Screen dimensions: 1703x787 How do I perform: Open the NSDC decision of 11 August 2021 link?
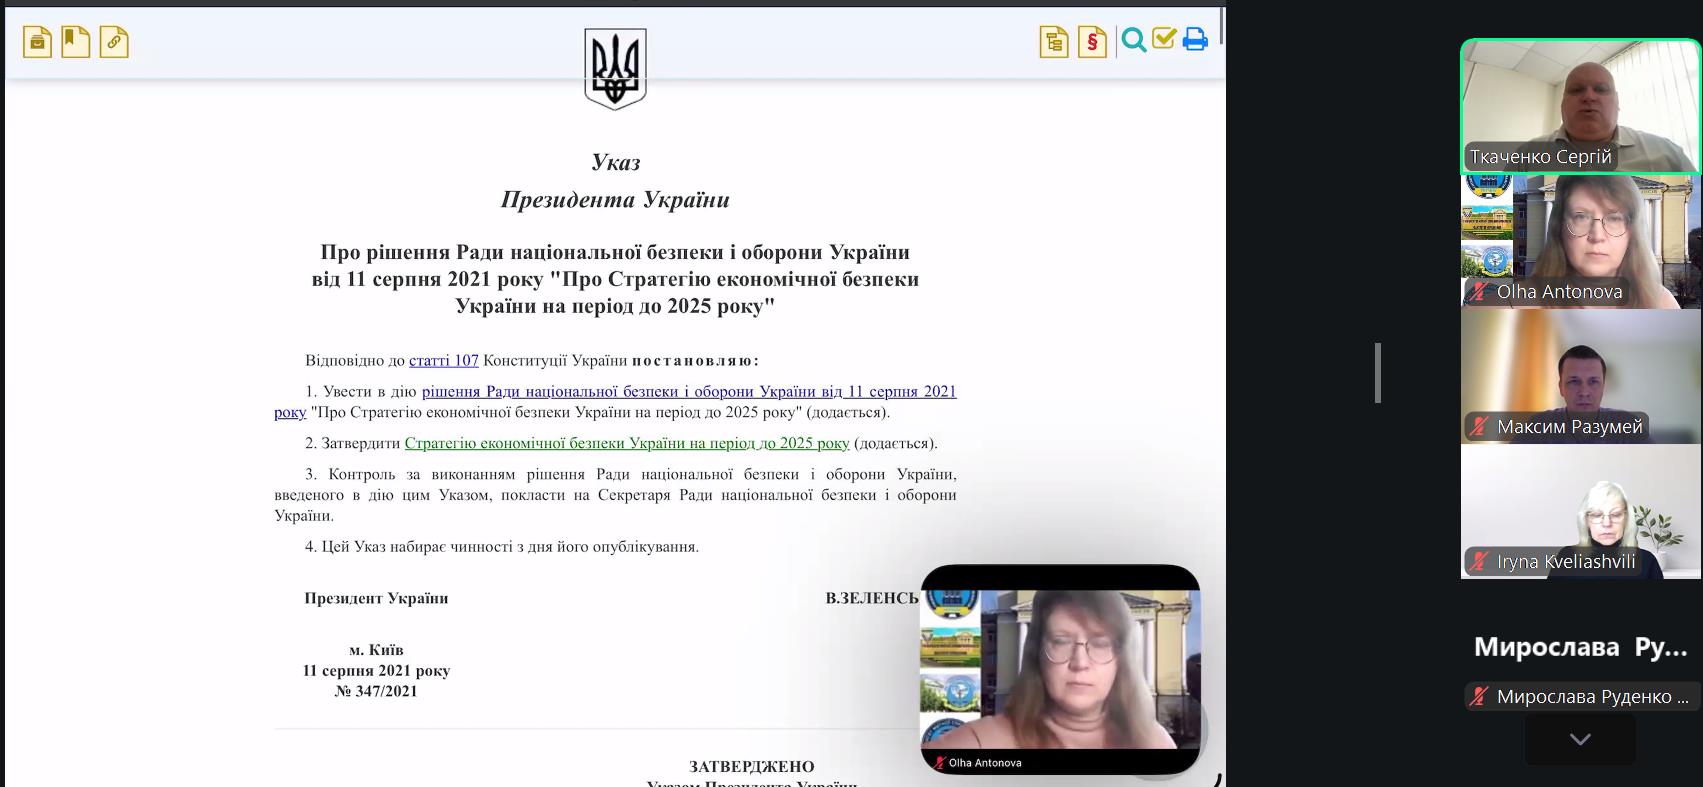click(x=688, y=392)
